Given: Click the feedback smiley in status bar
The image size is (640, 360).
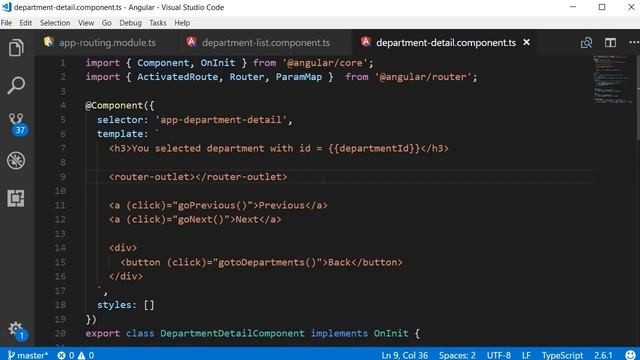Looking at the screenshot, I should click(630, 355).
